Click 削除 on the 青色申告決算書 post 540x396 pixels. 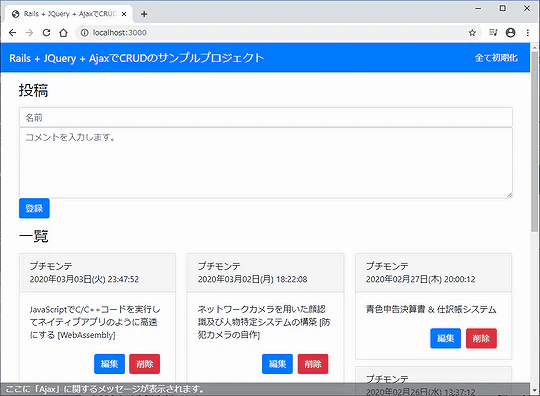(481, 338)
